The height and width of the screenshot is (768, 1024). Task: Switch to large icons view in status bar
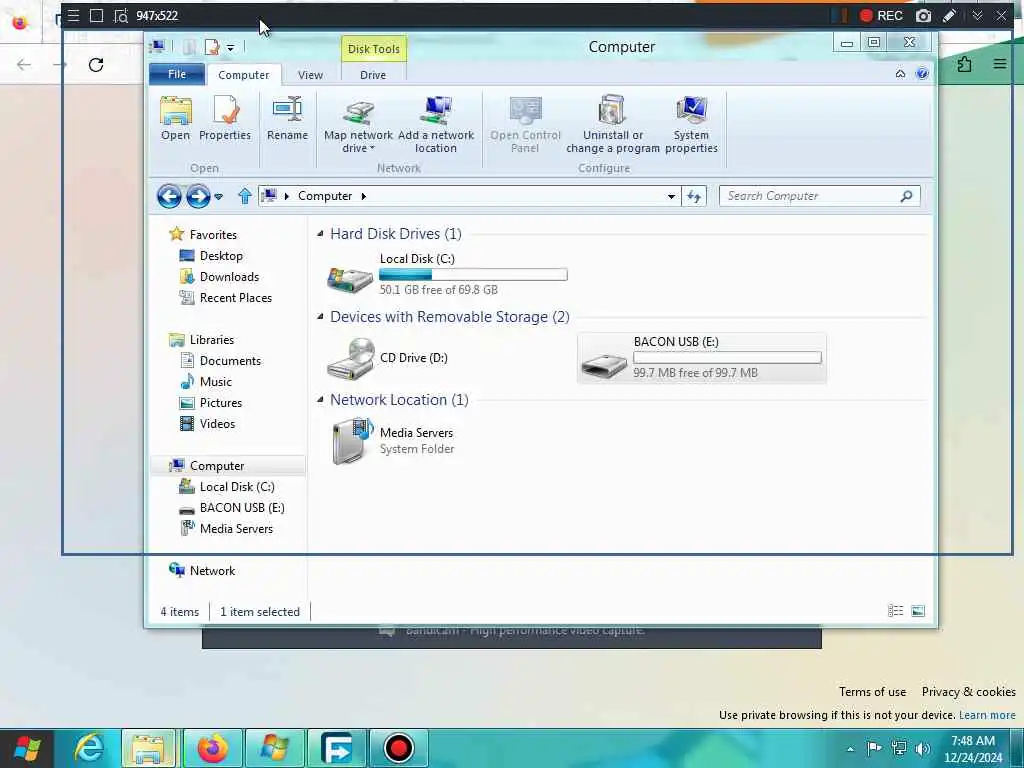[918, 611]
